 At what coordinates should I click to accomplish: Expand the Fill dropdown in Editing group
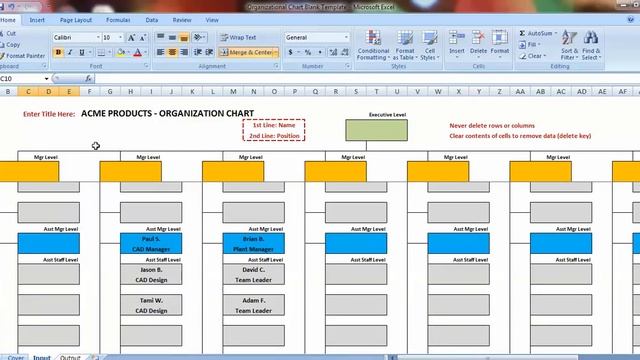[x=539, y=44]
